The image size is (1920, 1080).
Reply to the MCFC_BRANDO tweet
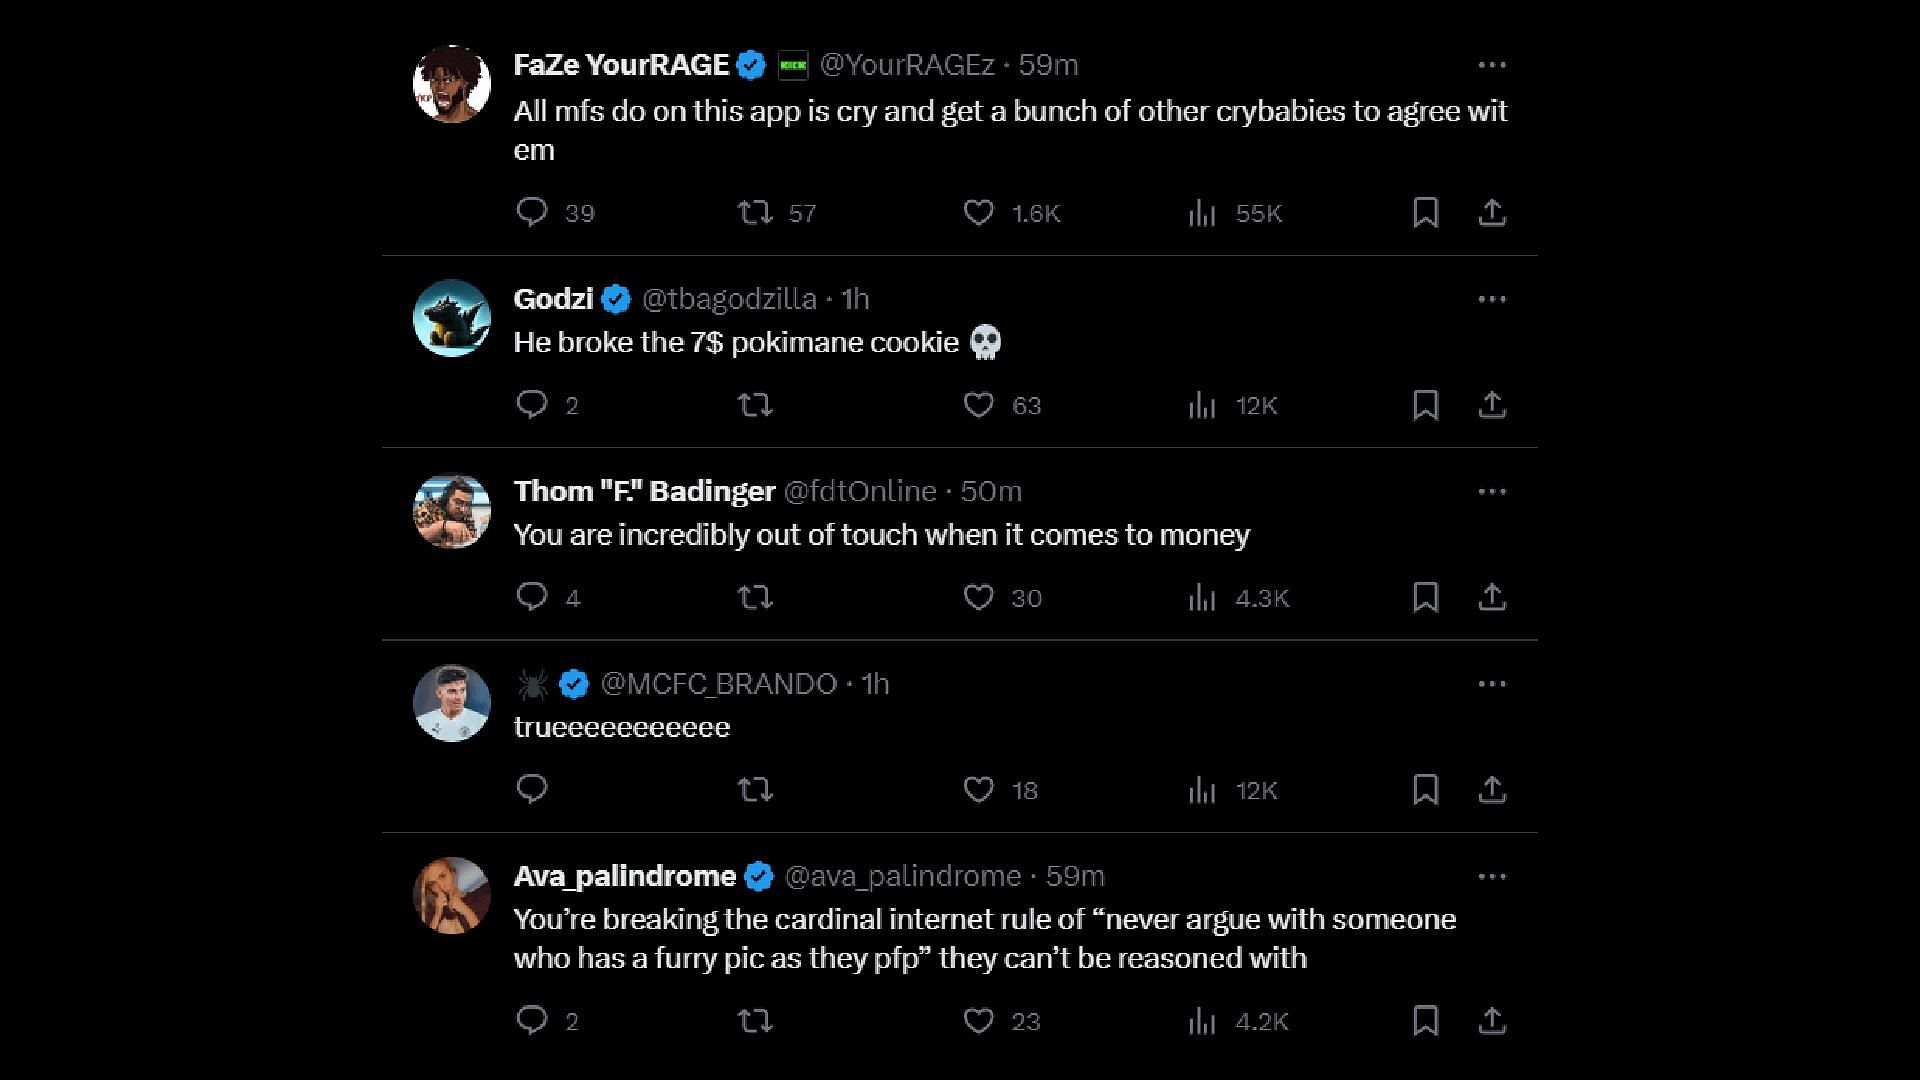(532, 789)
